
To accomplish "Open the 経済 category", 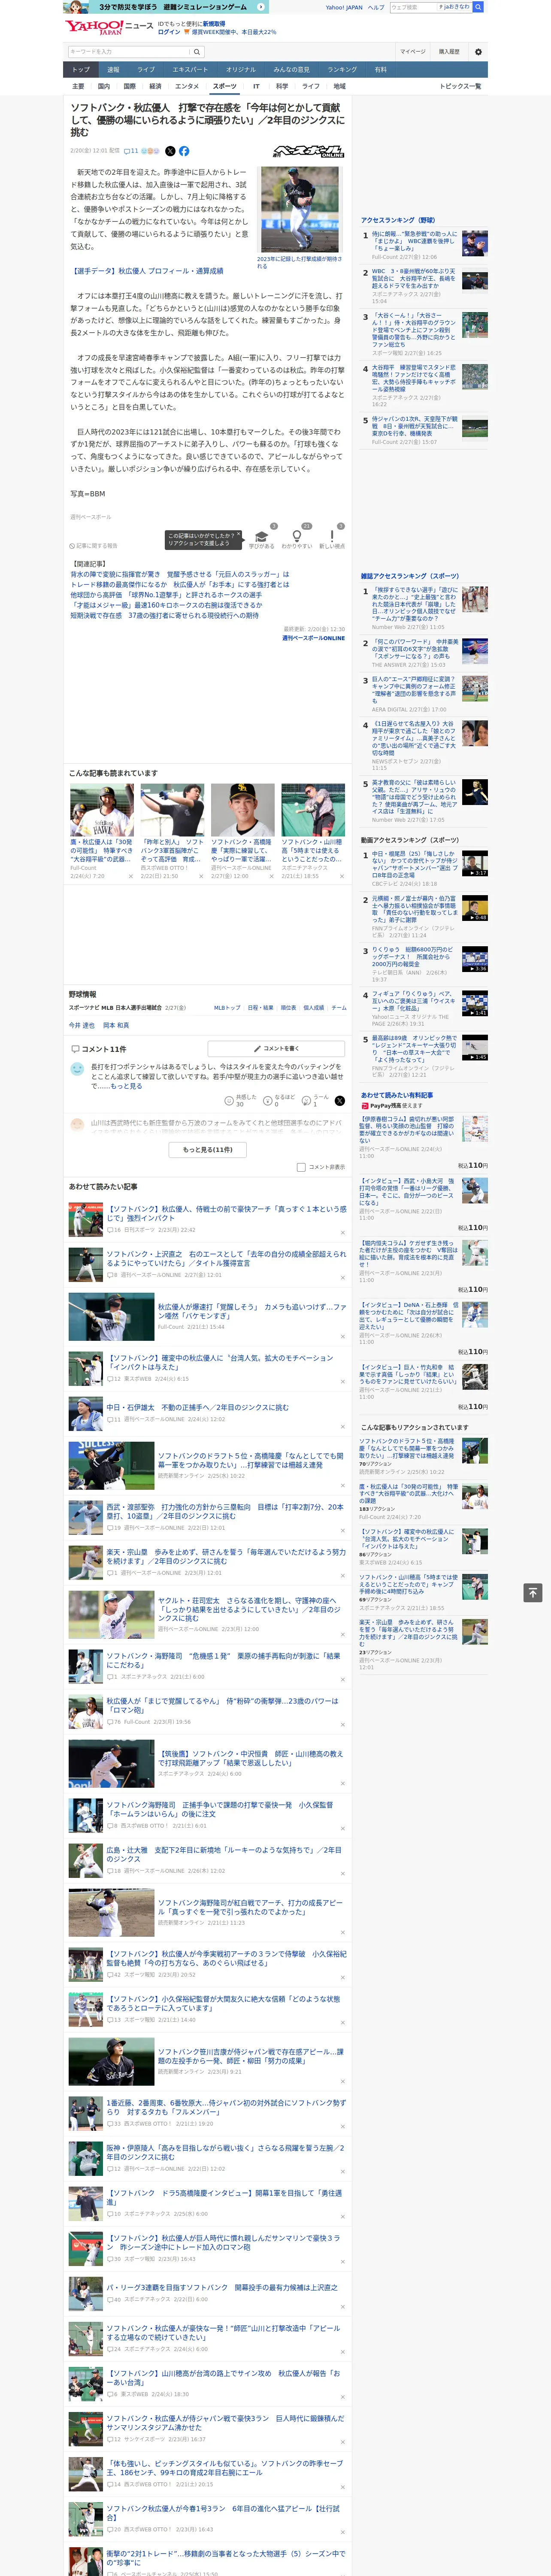I will tap(155, 86).
